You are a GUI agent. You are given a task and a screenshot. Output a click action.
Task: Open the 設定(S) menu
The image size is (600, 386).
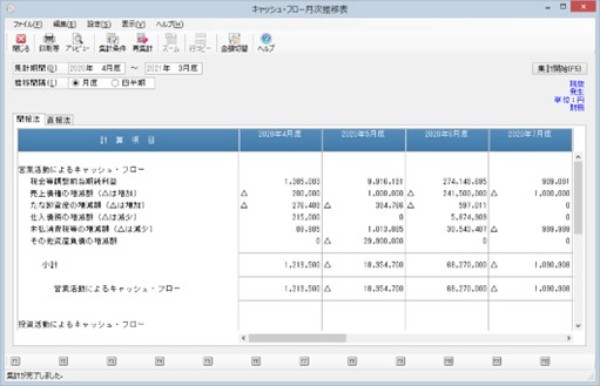coord(99,24)
